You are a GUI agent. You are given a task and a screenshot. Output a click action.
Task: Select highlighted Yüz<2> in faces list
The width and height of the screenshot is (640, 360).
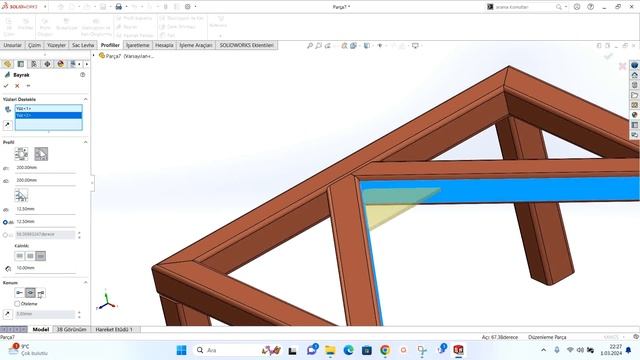tap(49, 115)
